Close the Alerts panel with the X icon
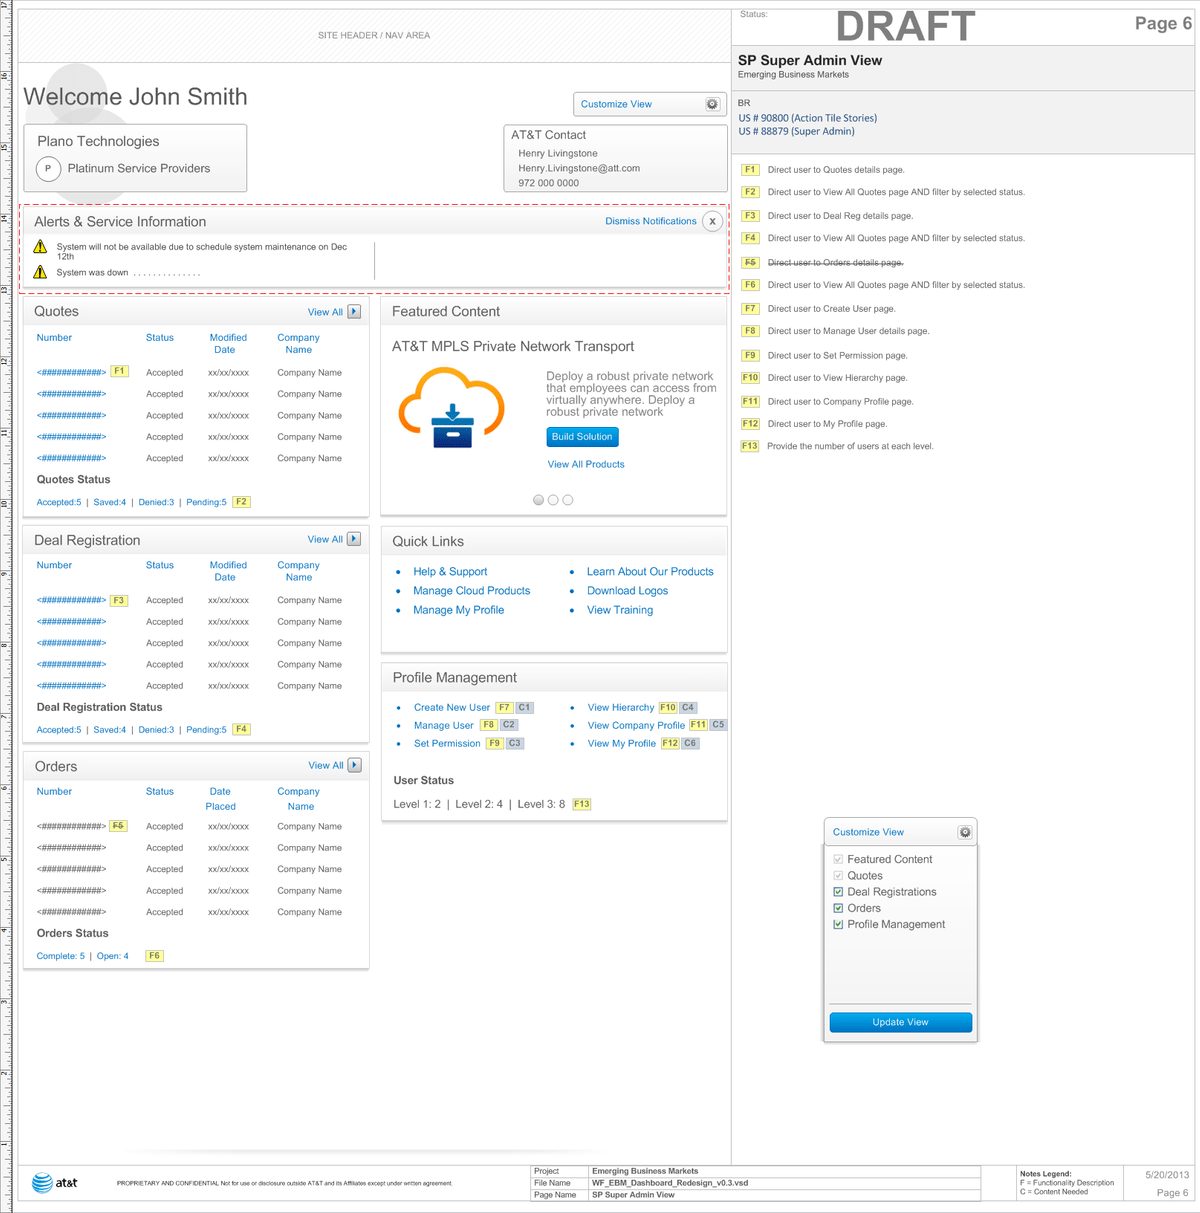 tap(712, 221)
